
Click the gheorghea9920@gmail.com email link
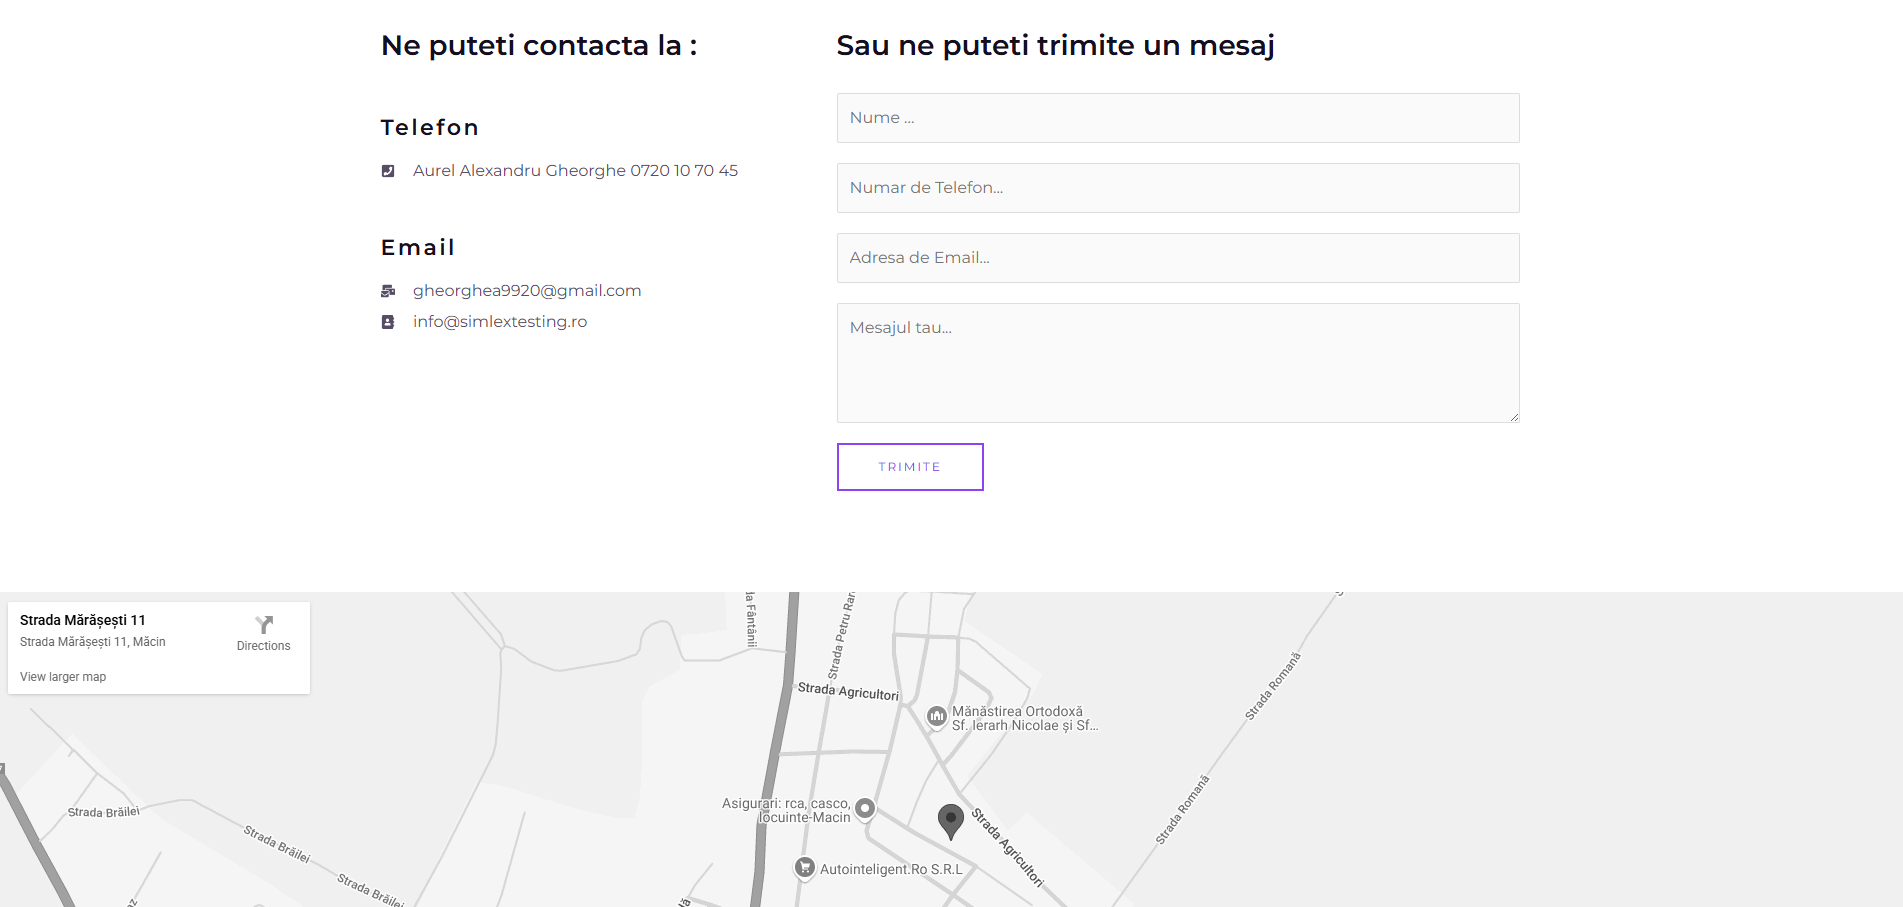[x=527, y=291]
